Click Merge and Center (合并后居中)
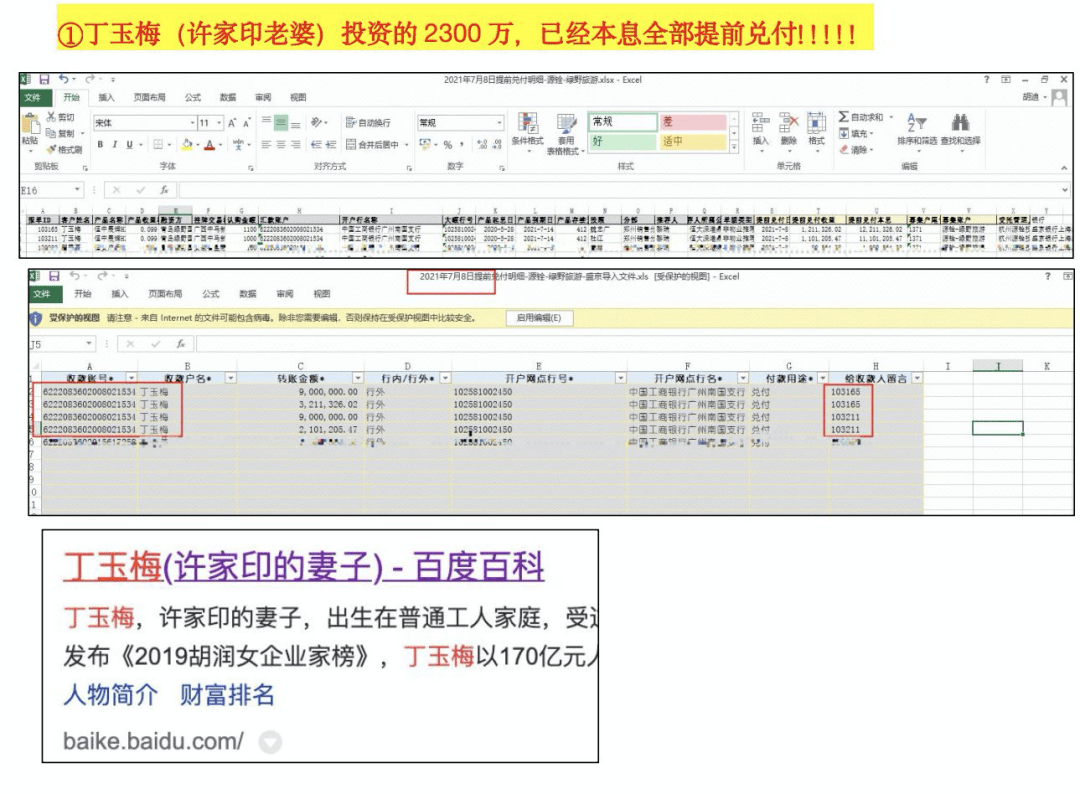 [x=373, y=145]
